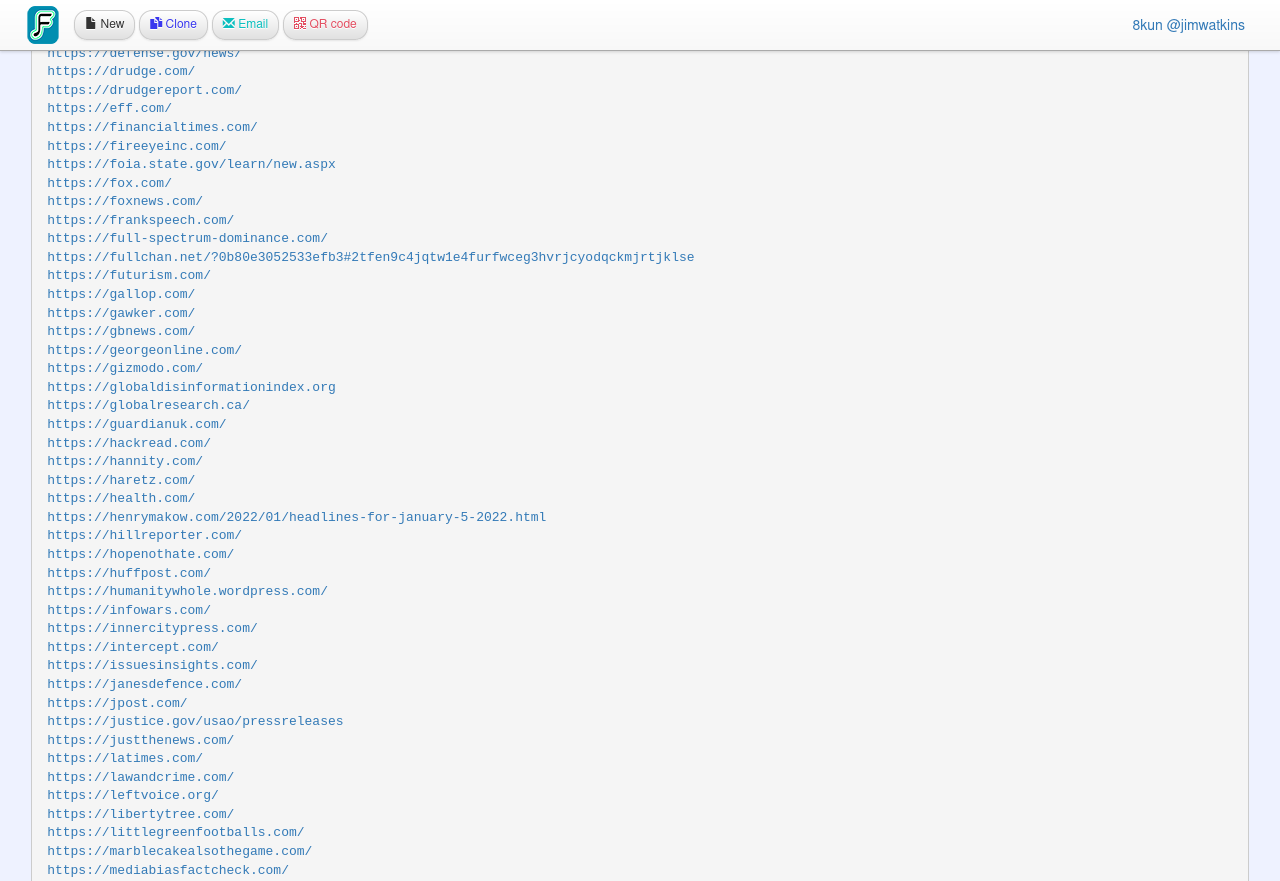The height and width of the screenshot is (881, 1280).
Task: Open the eff.com link
Action: [109, 109]
